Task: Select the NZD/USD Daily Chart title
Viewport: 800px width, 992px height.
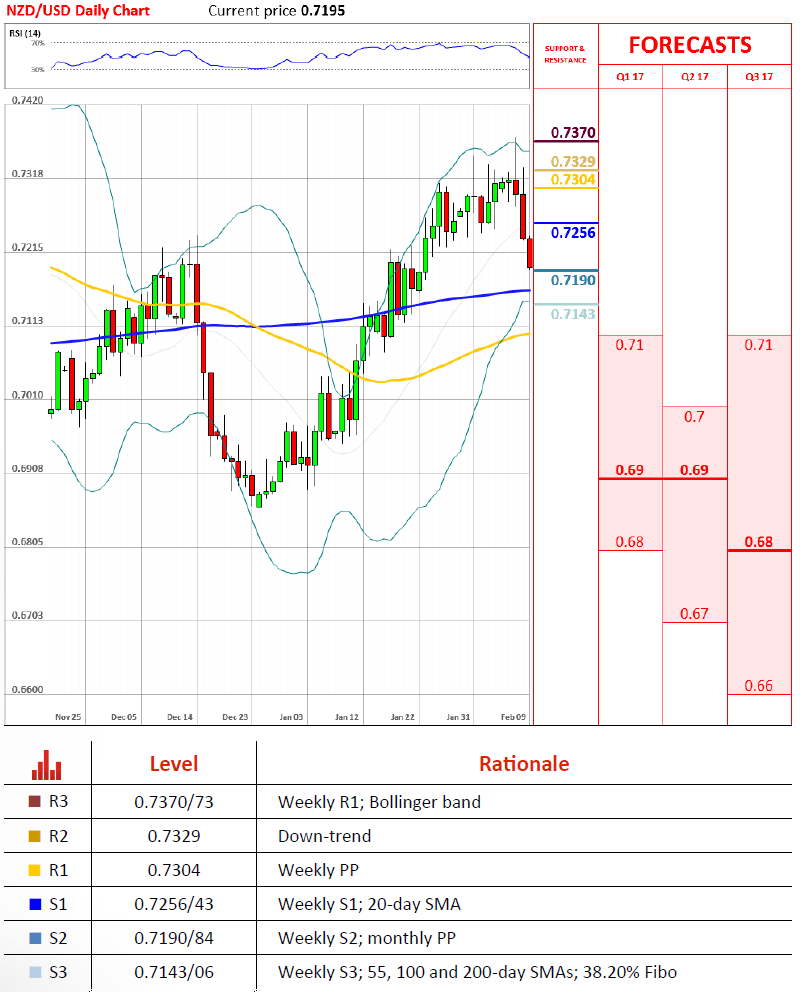Action: pyautogui.click(x=78, y=11)
